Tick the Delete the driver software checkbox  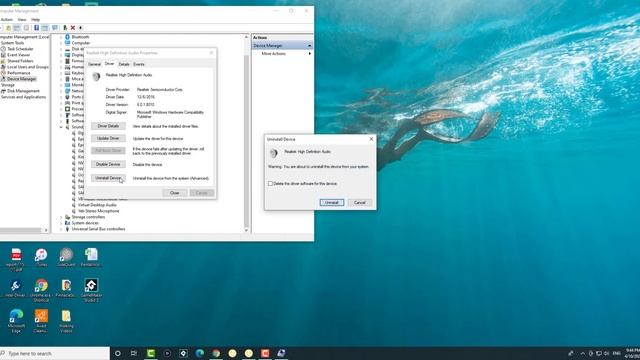(270, 184)
